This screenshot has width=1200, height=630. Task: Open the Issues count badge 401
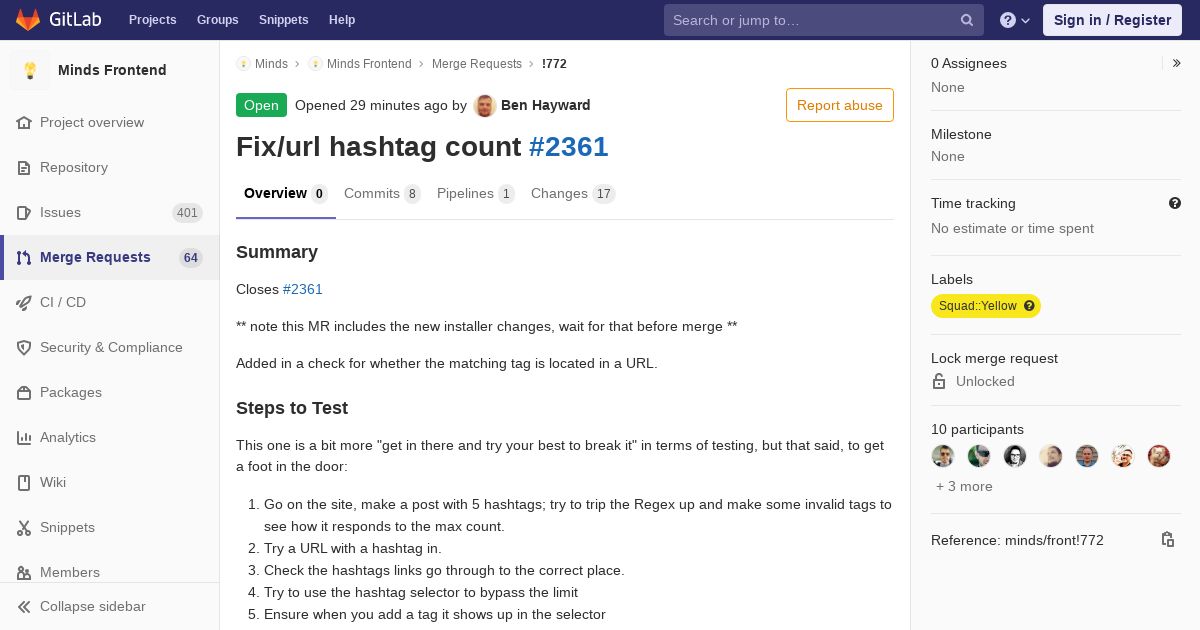pos(187,212)
